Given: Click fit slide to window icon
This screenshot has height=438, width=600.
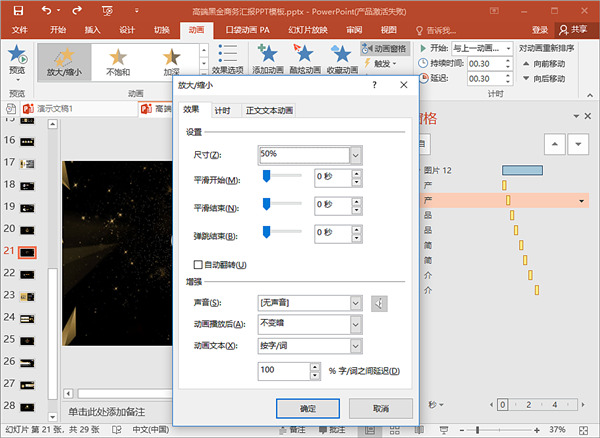Looking at the screenshot, I should click(584, 430).
